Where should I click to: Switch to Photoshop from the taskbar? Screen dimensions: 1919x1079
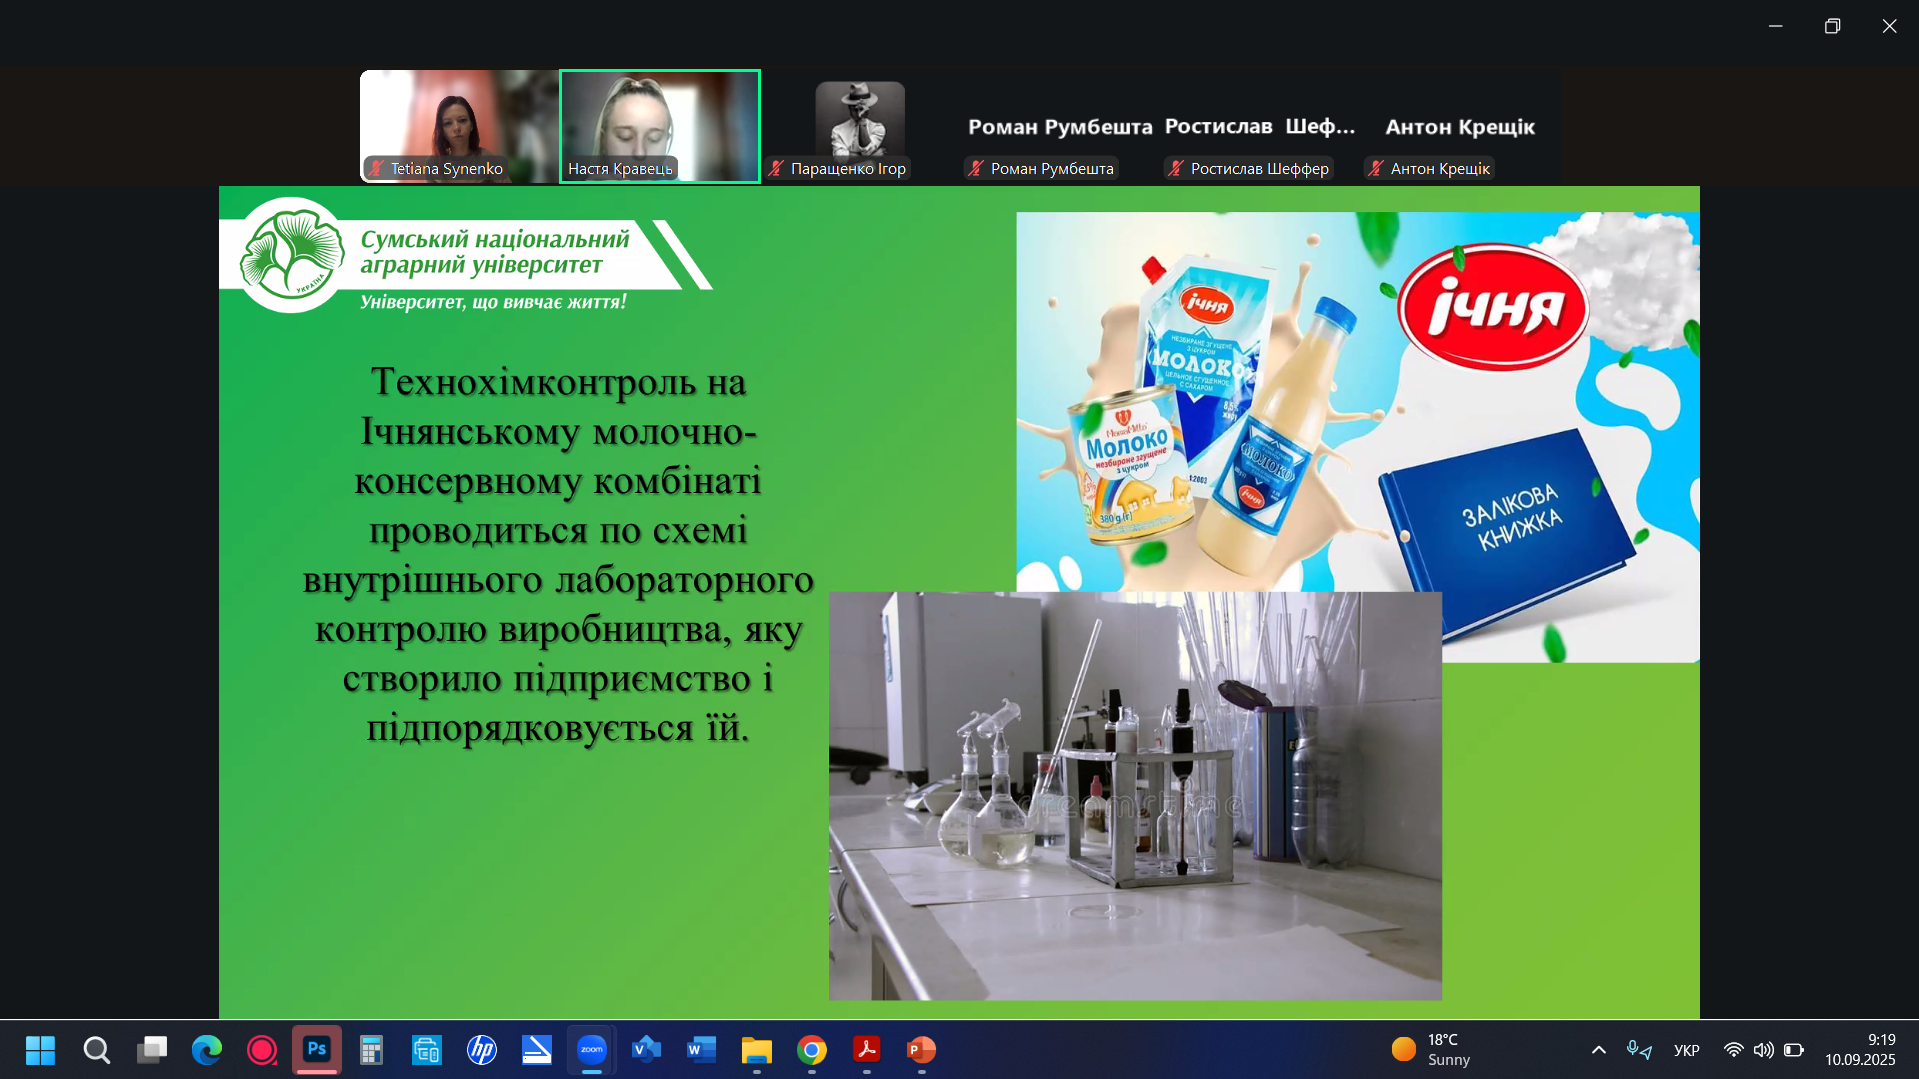coord(317,1050)
